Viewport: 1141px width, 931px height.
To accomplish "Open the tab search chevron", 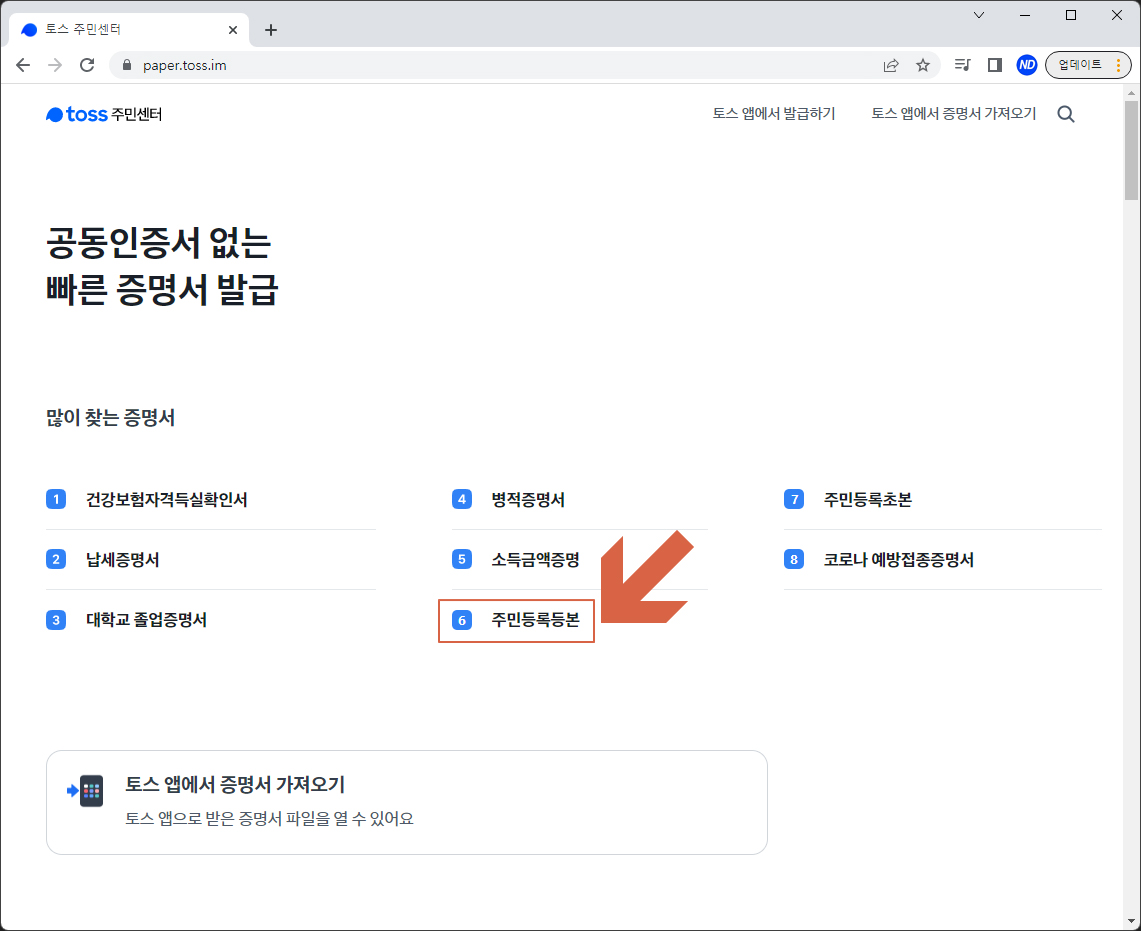I will (x=979, y=15).
